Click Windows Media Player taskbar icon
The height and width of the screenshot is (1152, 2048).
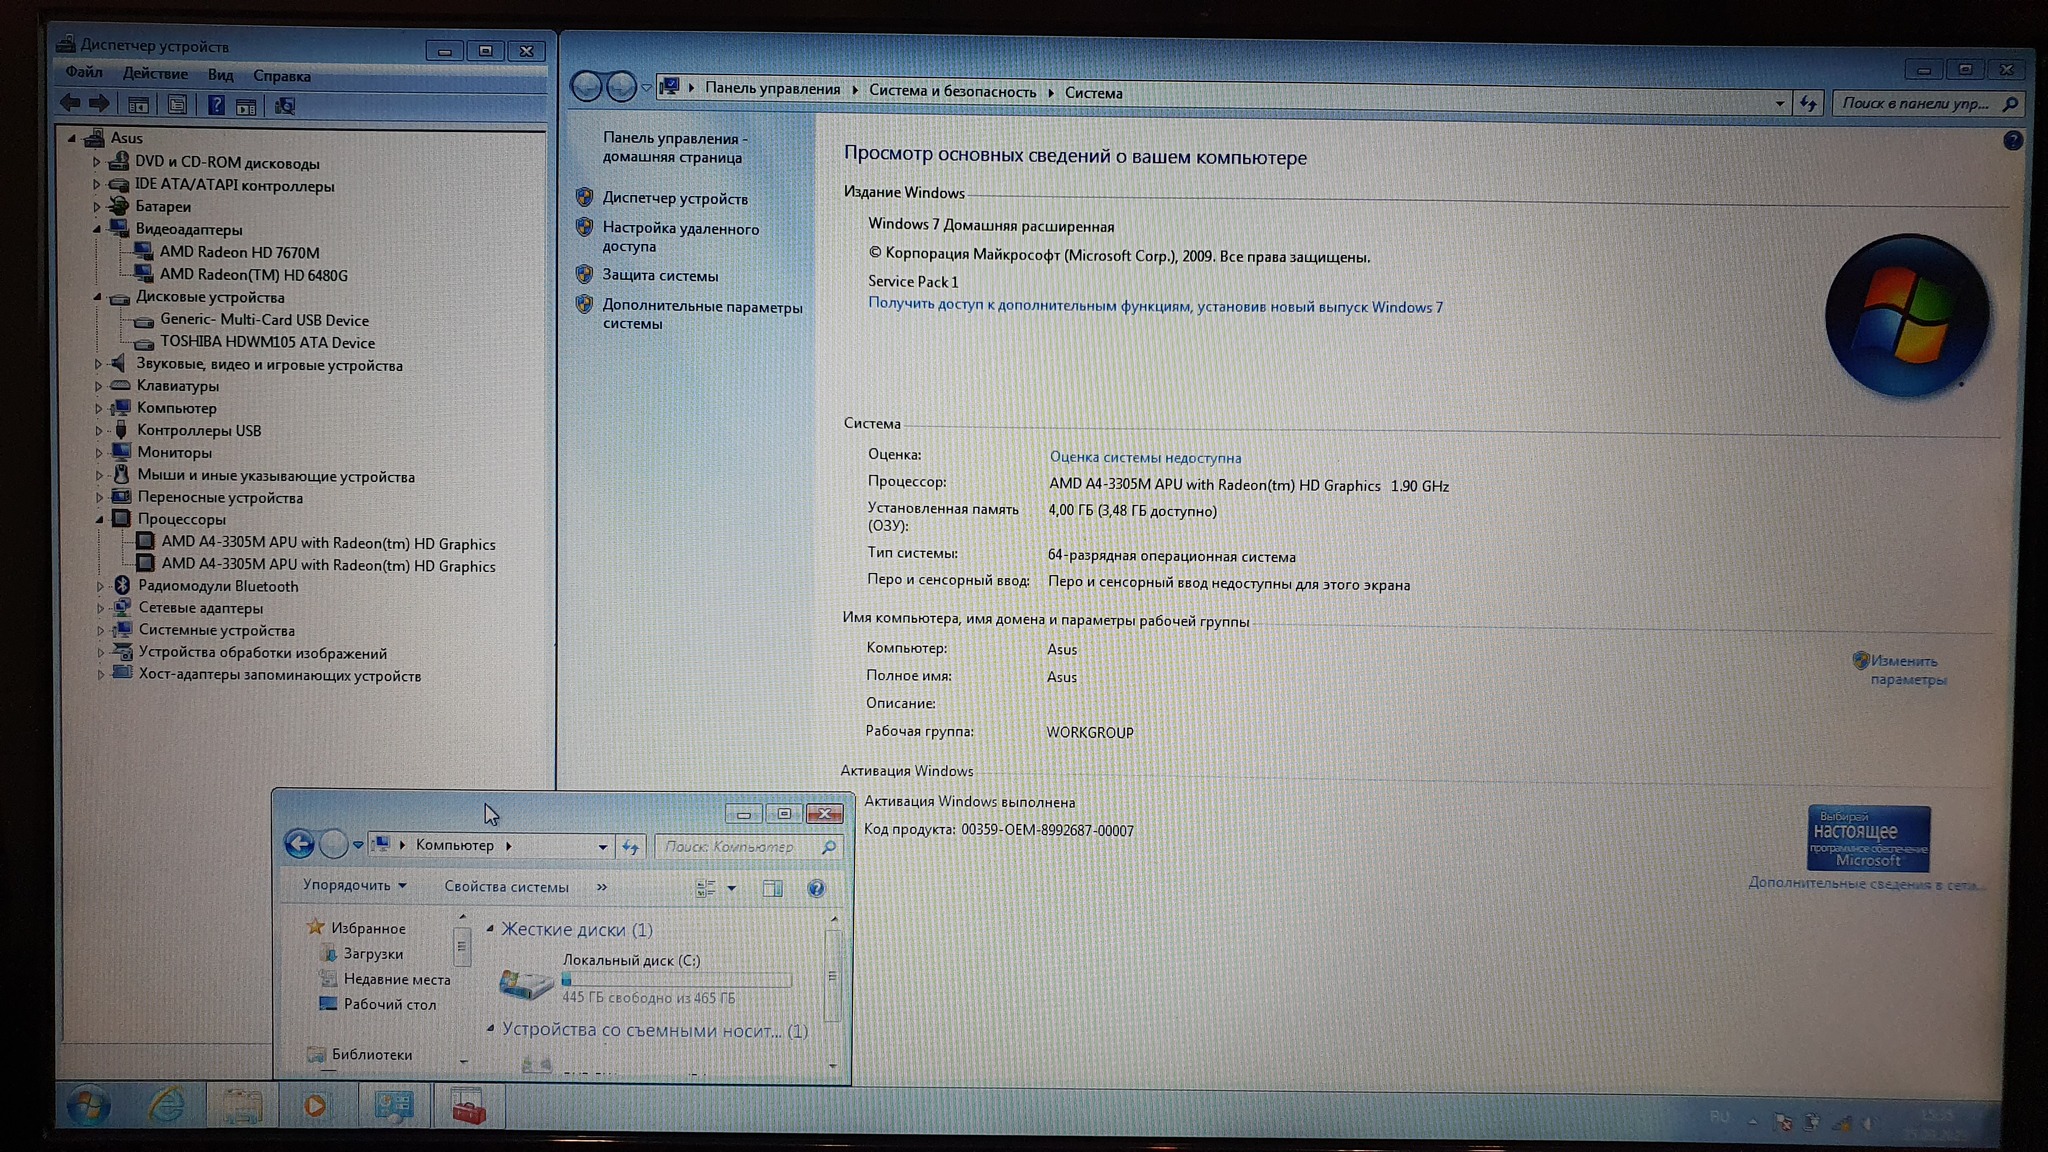coord(314,1106)
